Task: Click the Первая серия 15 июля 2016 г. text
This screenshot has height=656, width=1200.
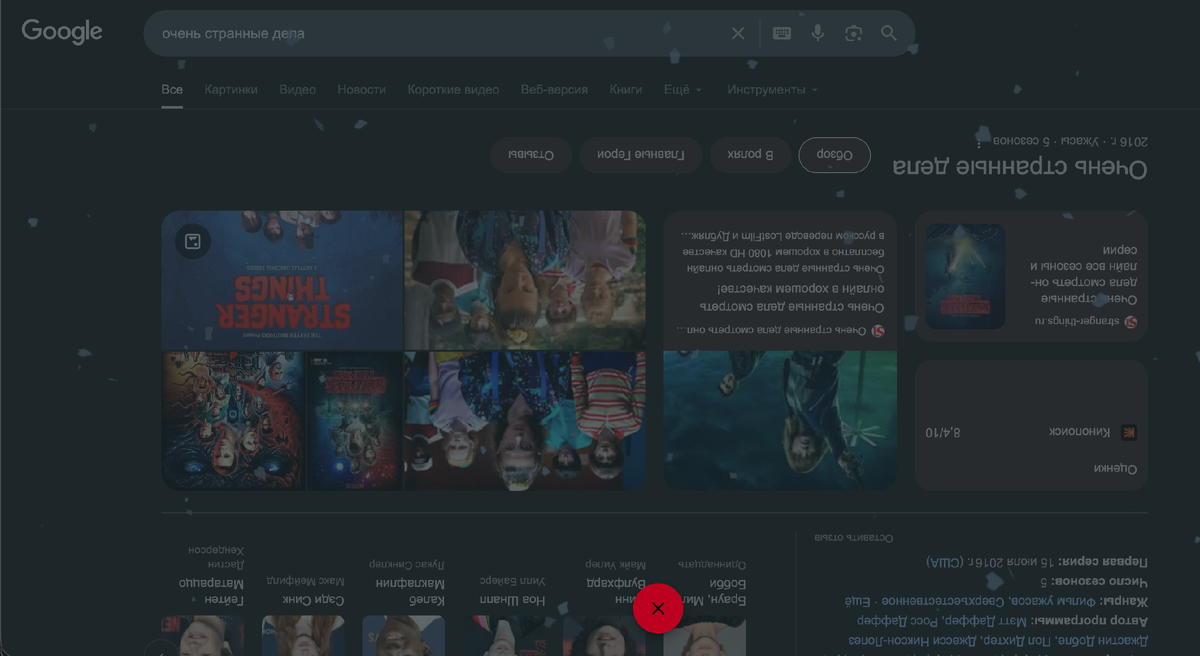Action: point(1037,562)
